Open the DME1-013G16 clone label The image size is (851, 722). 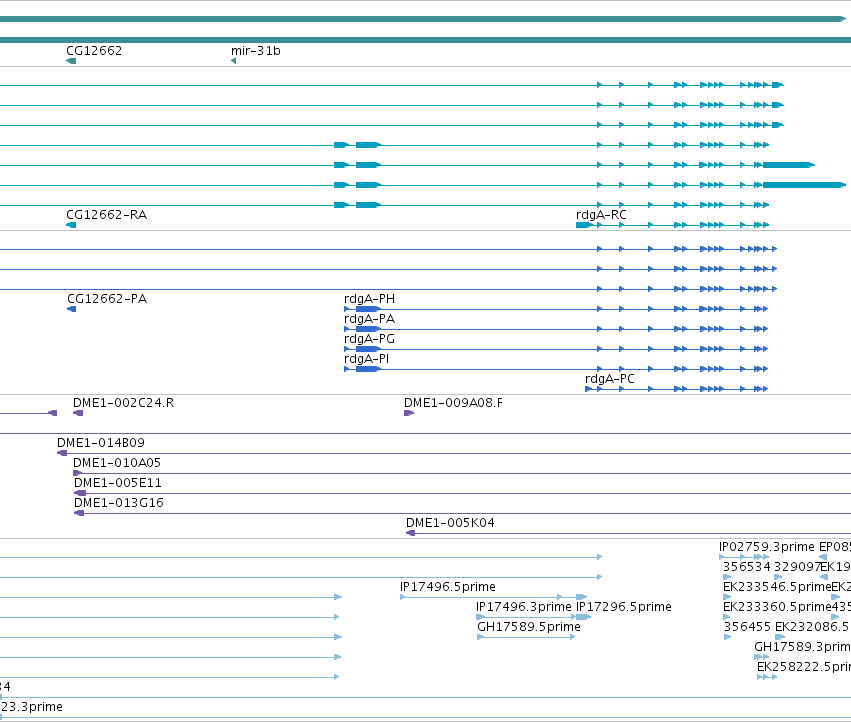(x=119, y=503)
